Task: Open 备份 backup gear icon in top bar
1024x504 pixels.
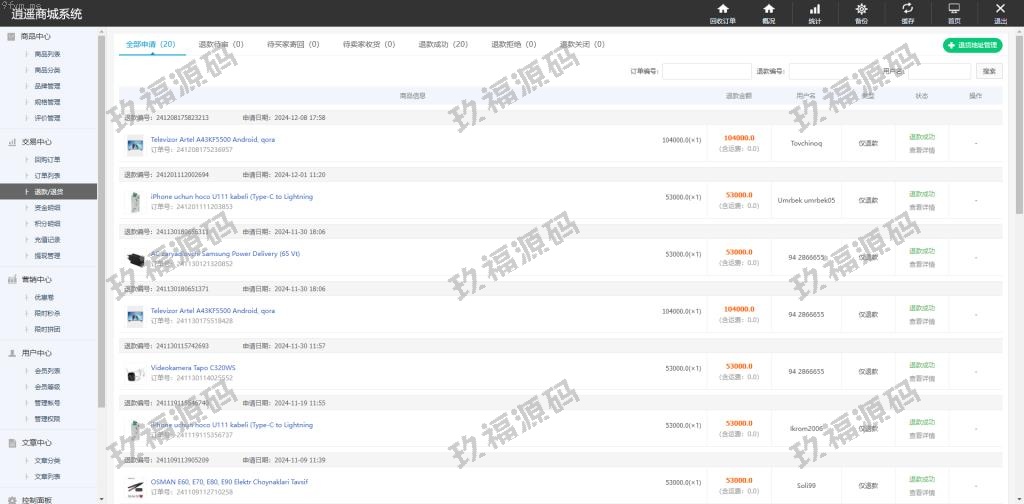Action: pos(861,9)
